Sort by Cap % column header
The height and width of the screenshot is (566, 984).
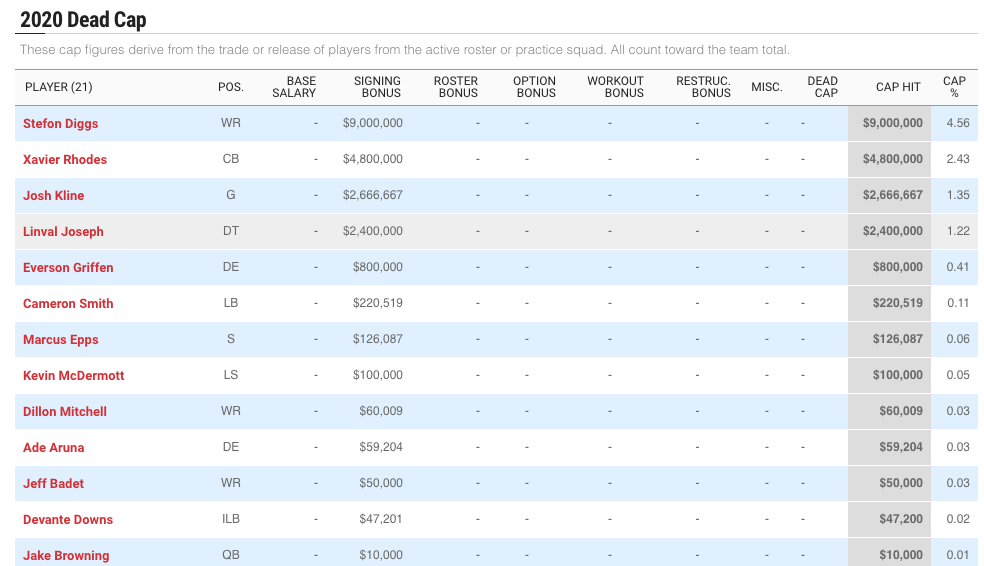pos(954,87)
